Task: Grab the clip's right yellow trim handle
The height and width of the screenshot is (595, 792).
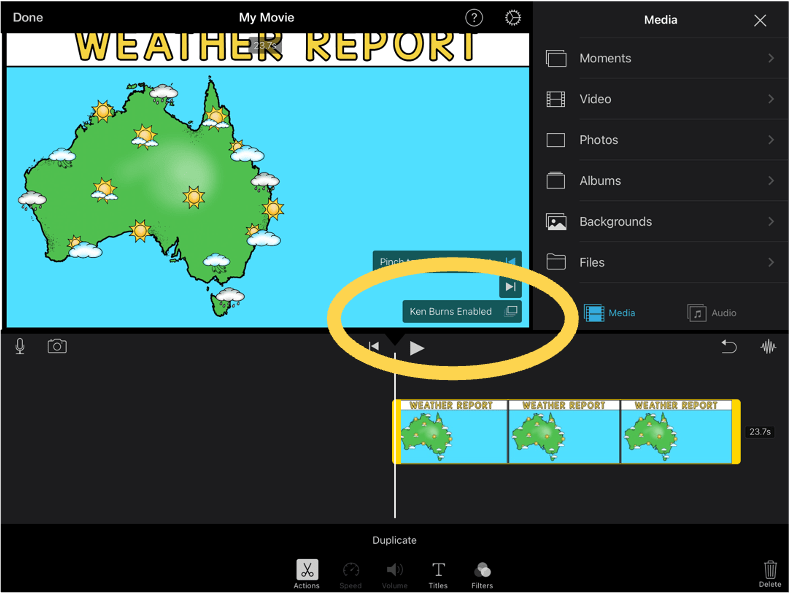Action: coord(736,431)
